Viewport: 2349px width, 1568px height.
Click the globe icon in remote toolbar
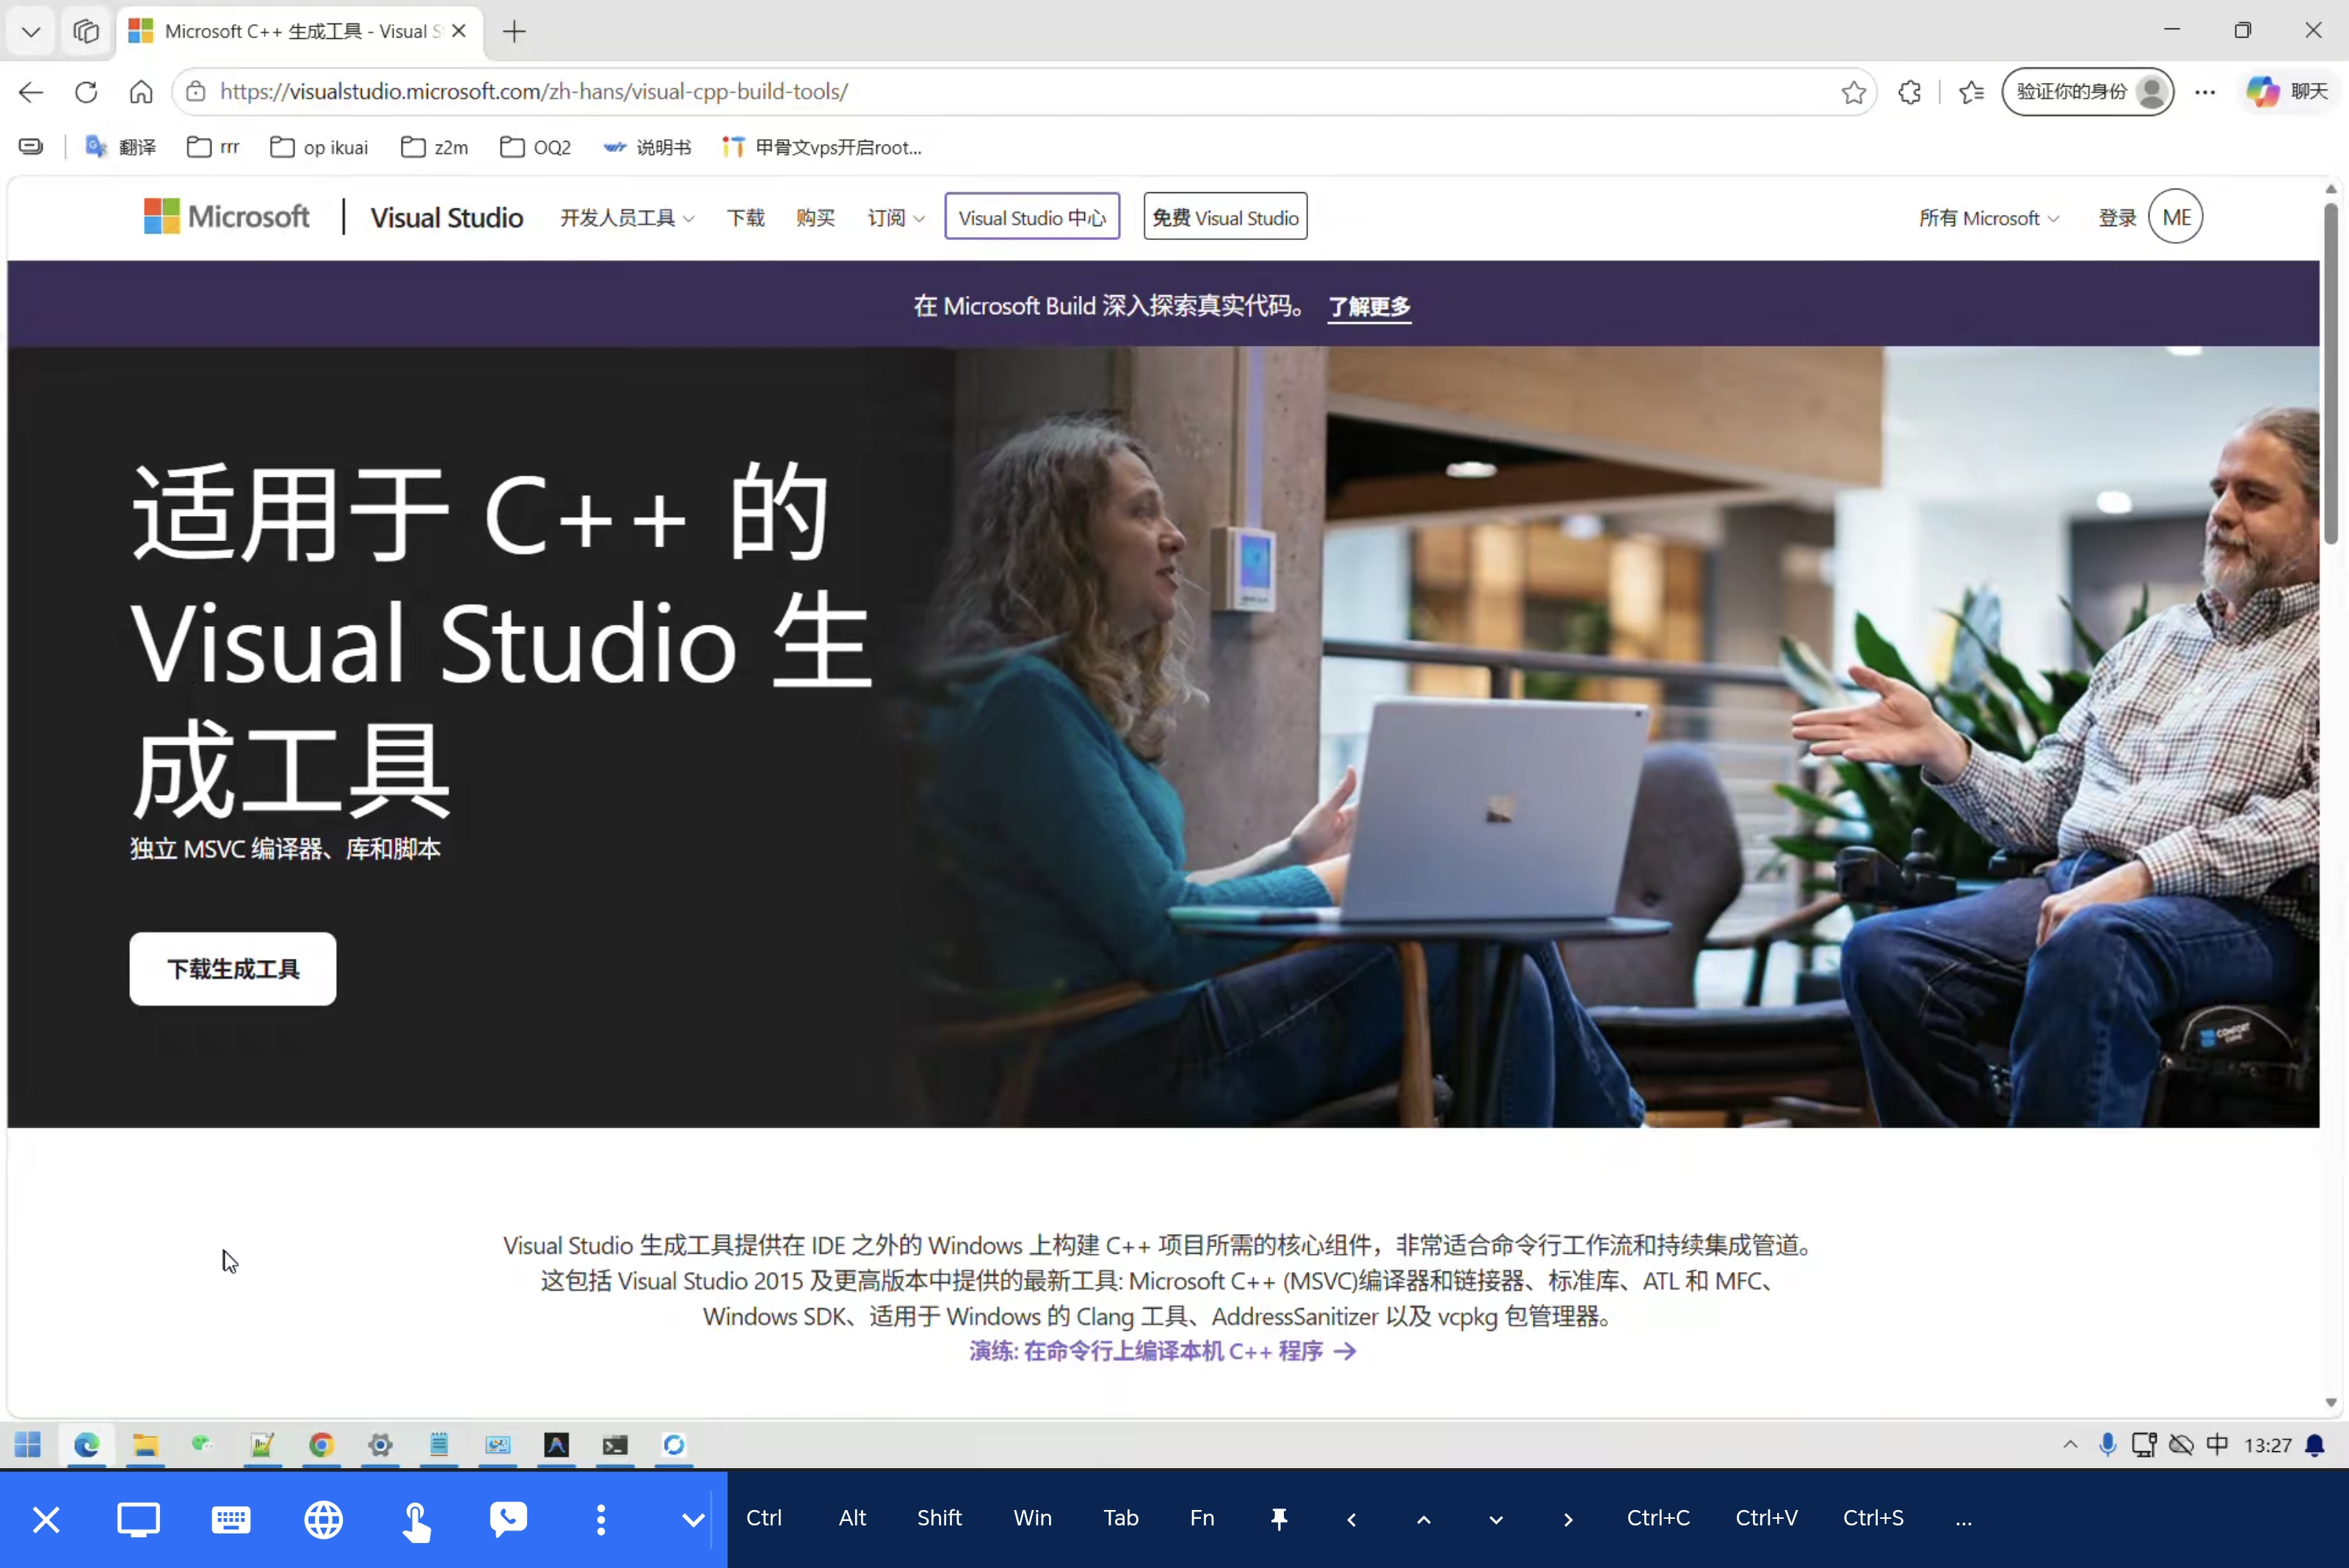pyautogui.click(x=323, y=1519)
